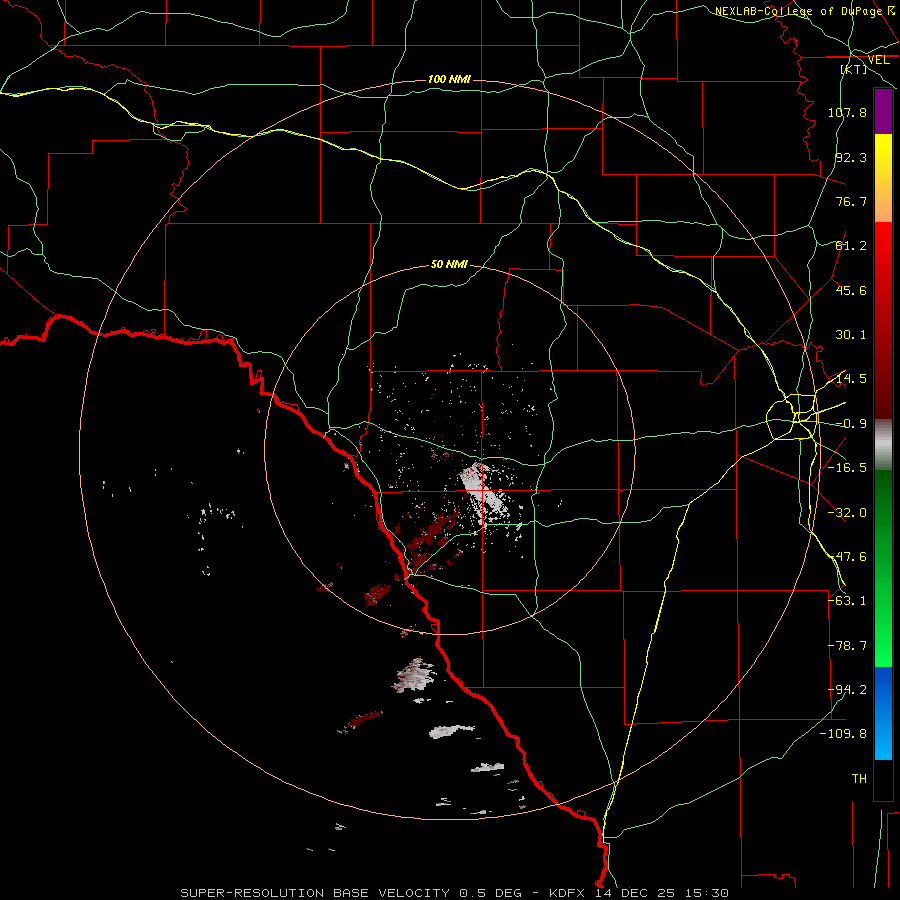Click the -32.0 legend value

coord(847,513)
